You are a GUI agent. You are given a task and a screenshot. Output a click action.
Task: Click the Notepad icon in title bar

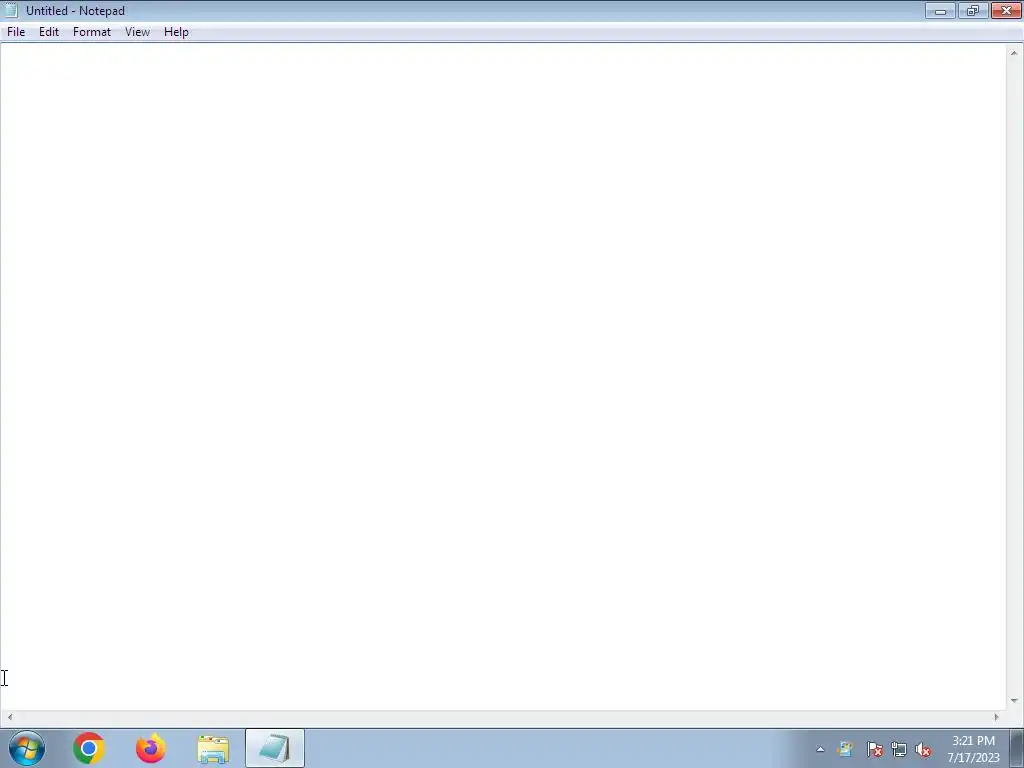tap(10, 10)
